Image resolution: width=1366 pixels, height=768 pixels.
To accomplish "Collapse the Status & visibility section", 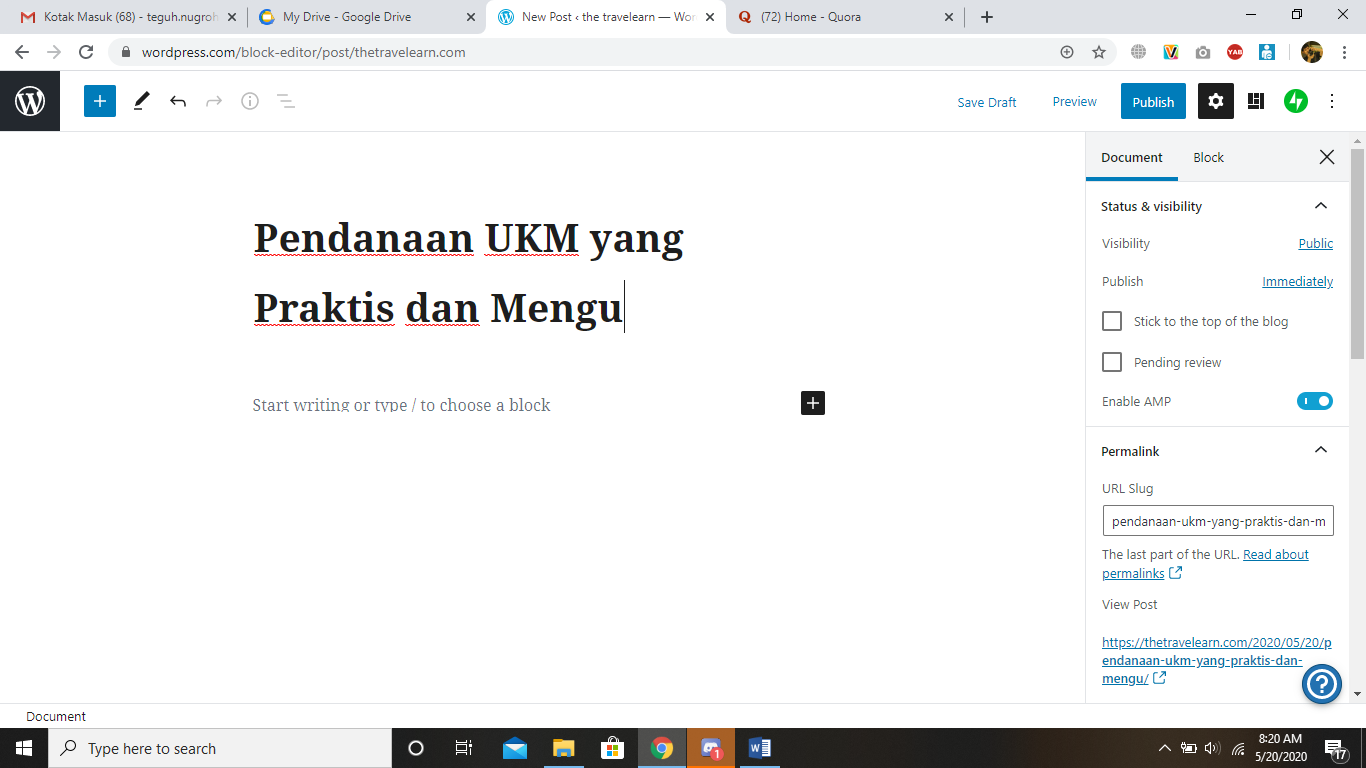I will coord(1320,206).
